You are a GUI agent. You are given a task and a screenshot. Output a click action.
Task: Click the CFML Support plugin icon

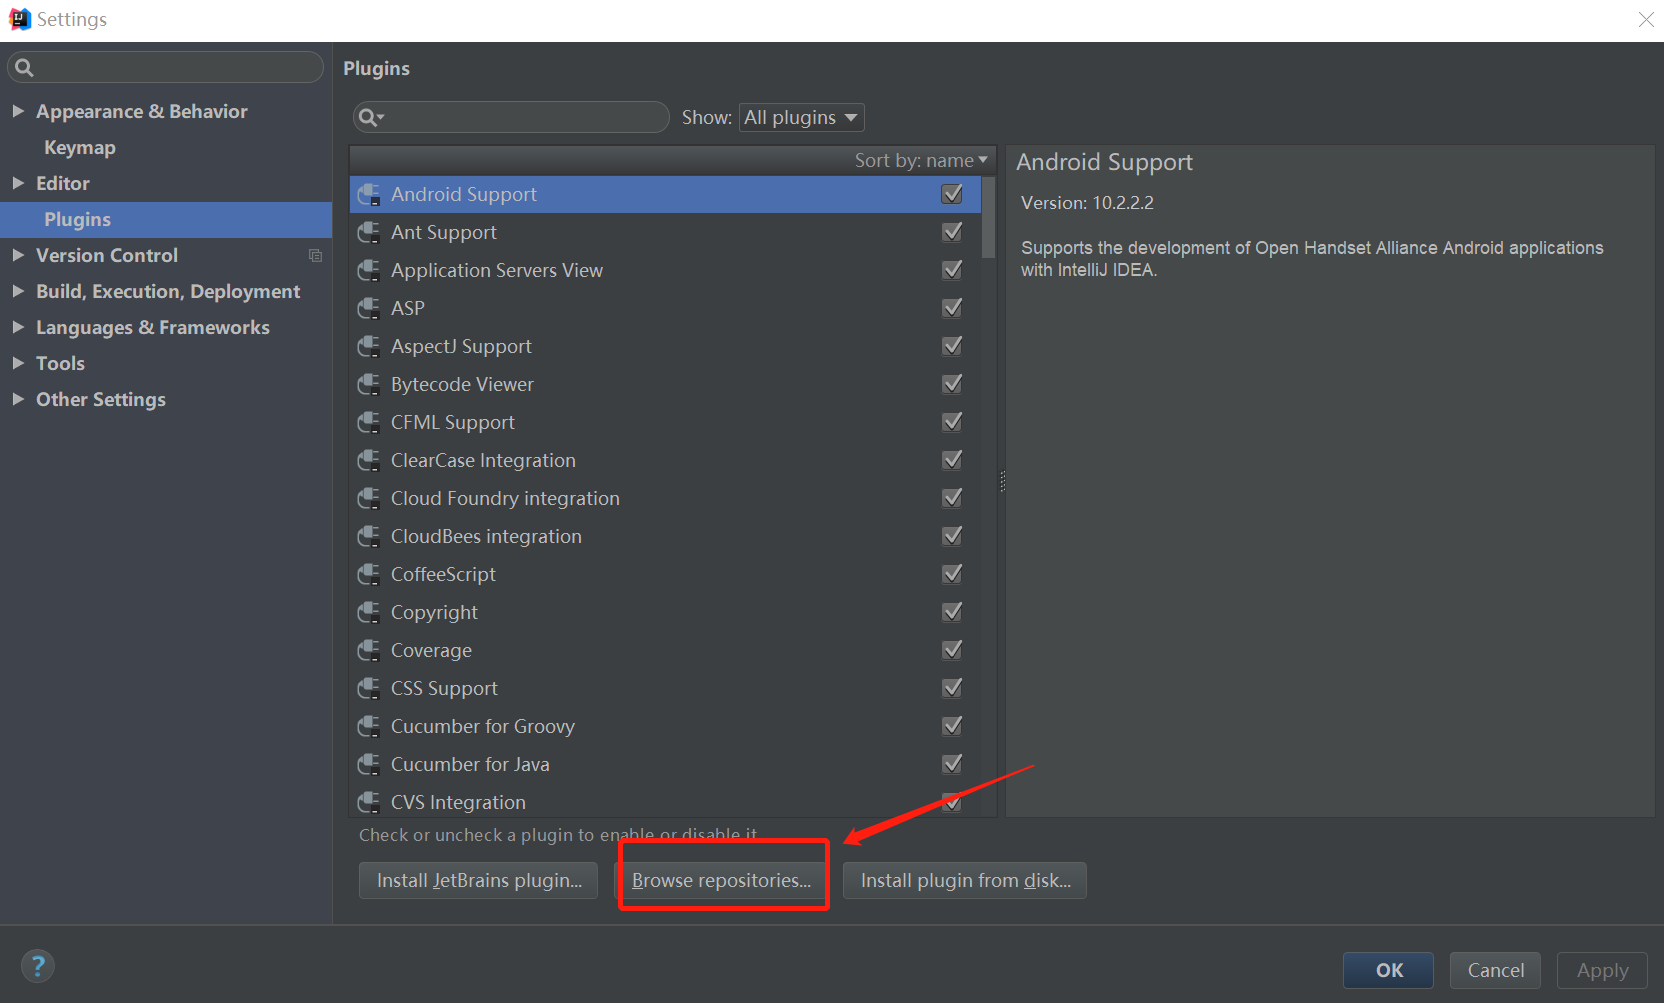point(369,422)
